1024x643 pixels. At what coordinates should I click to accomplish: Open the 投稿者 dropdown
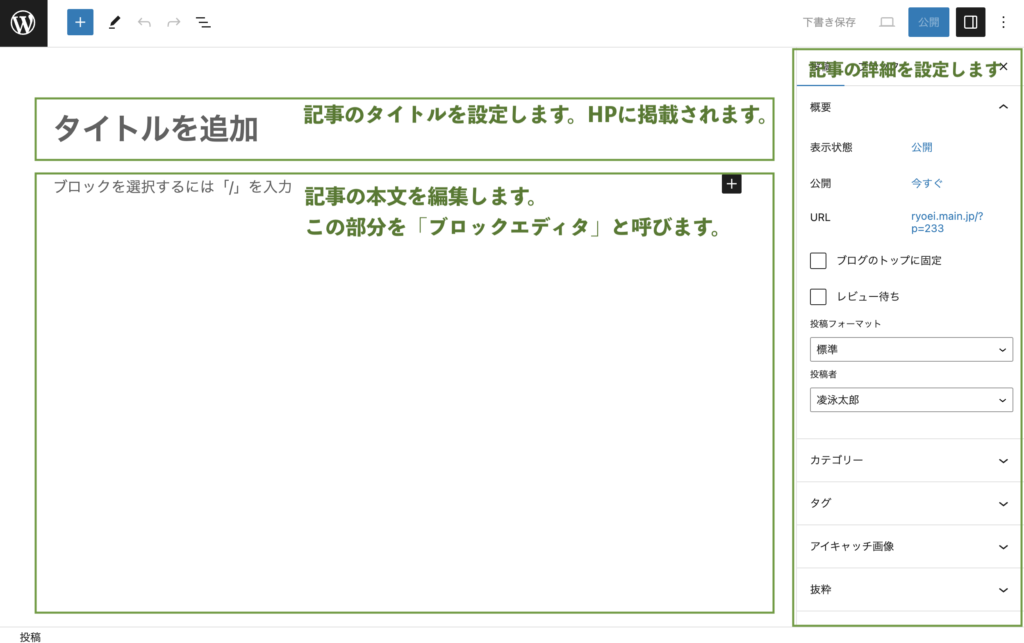click(x=910, y=399)
